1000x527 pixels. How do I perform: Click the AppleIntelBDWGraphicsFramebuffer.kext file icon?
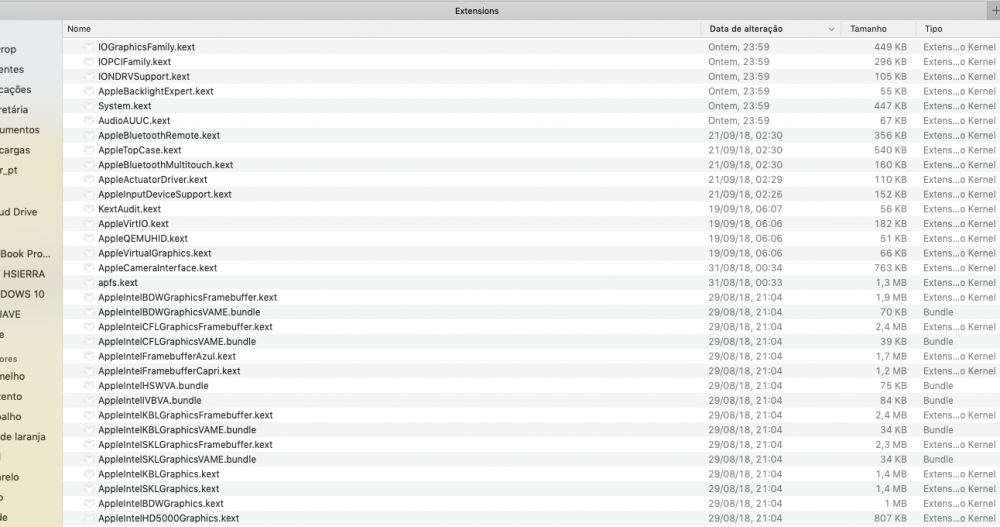point(89,297)
